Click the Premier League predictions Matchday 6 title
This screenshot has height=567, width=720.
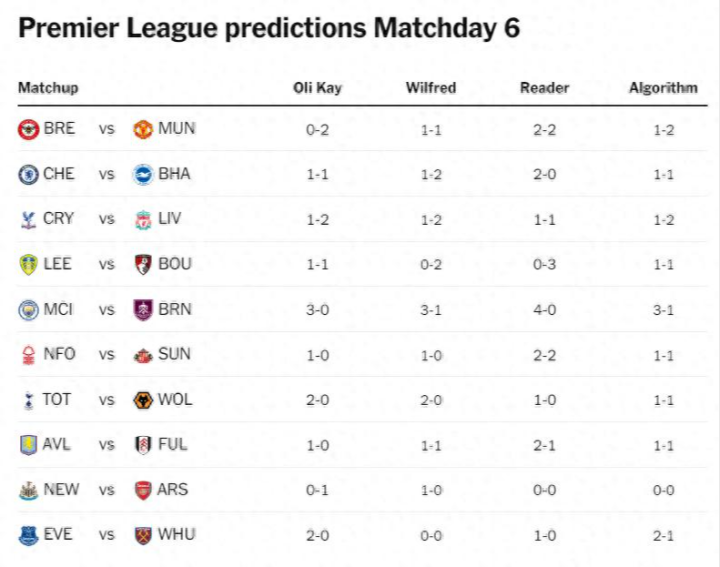coord(269,28)
